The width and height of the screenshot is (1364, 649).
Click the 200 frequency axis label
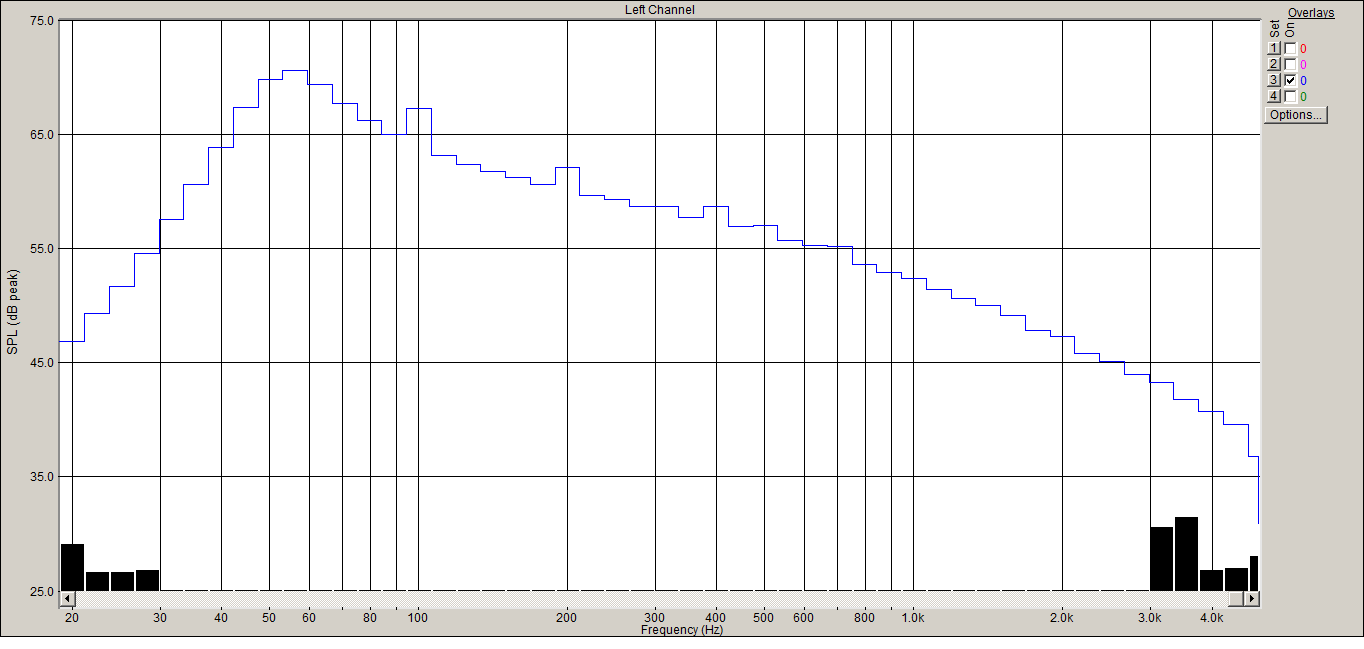pyautogui.click(x=567, y=619)
